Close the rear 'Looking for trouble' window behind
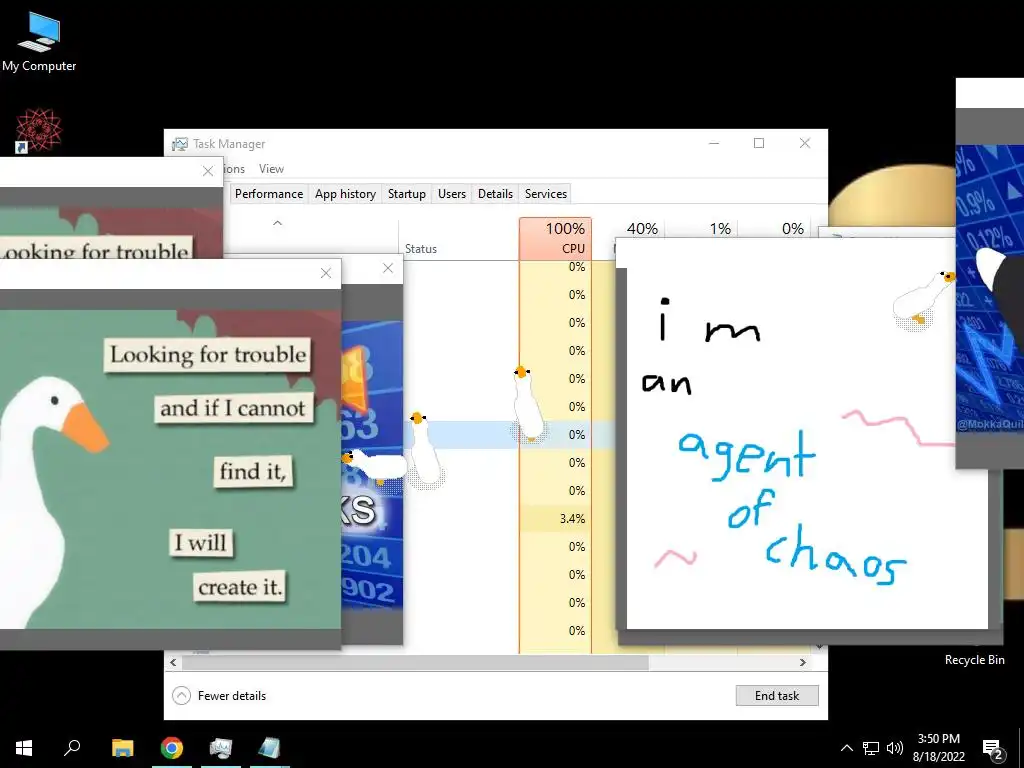This screenshot has height=768, width=1024. pos(208,171)
